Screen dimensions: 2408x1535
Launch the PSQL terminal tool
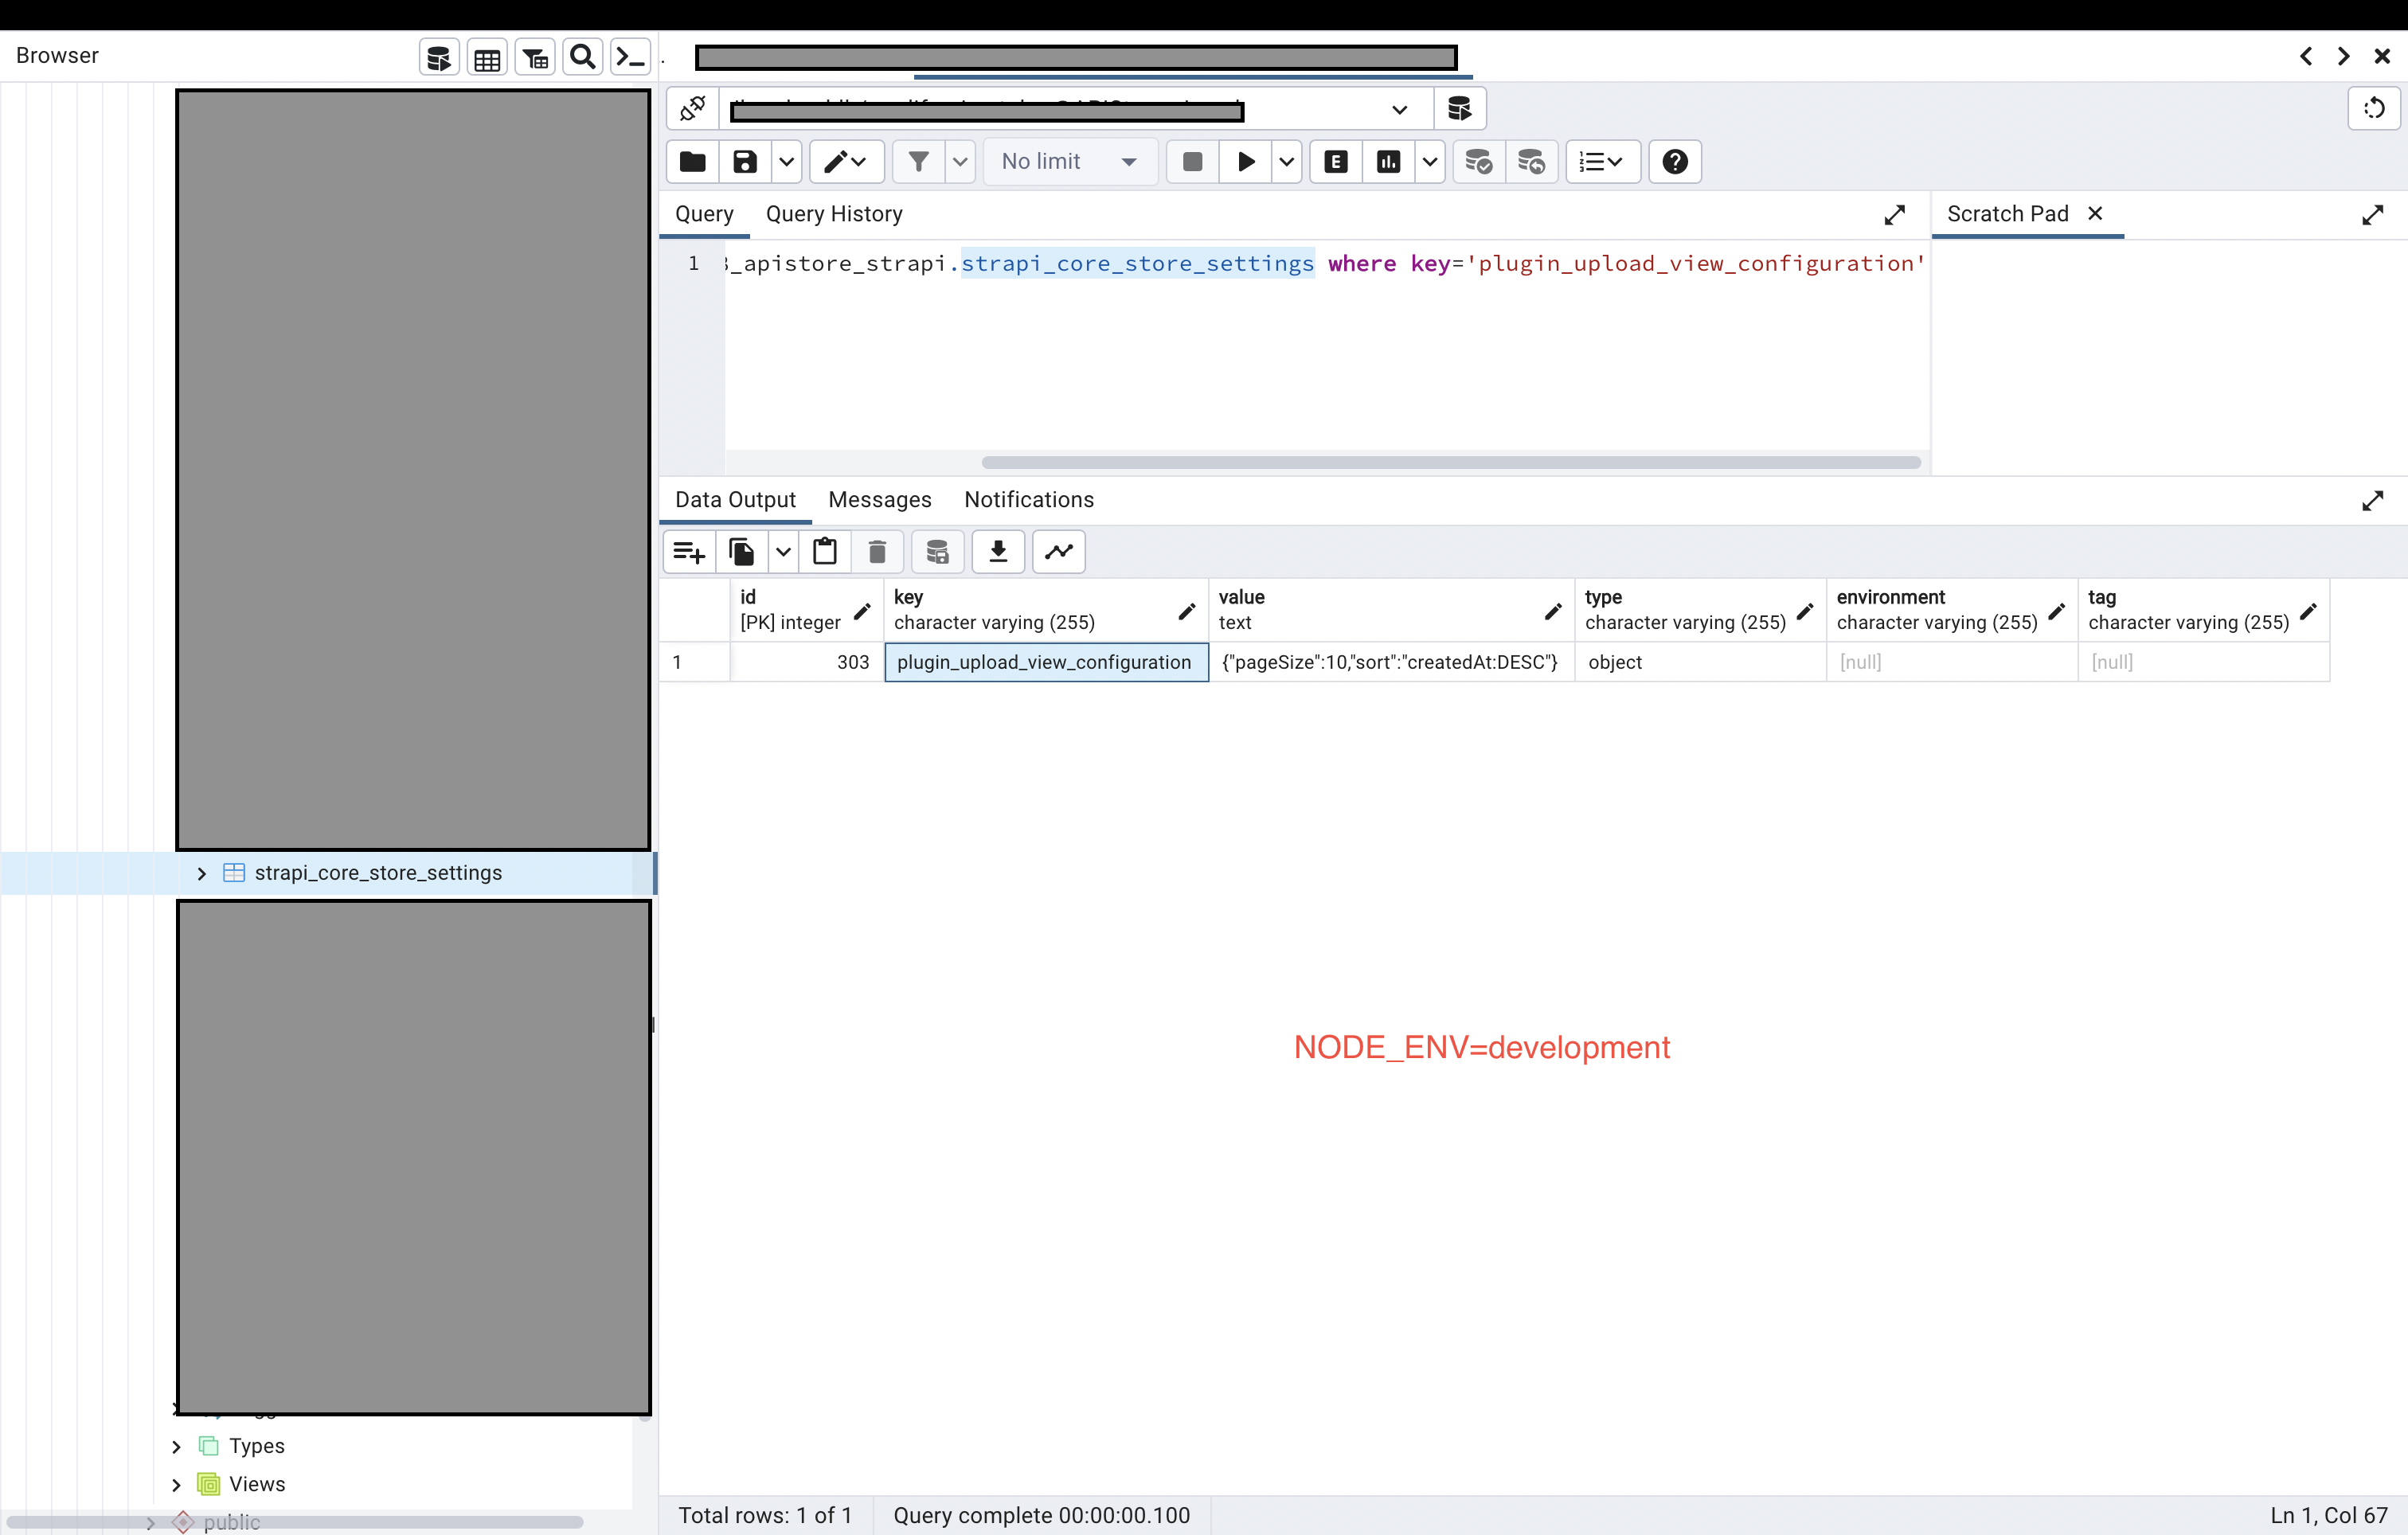click(630, 56)
